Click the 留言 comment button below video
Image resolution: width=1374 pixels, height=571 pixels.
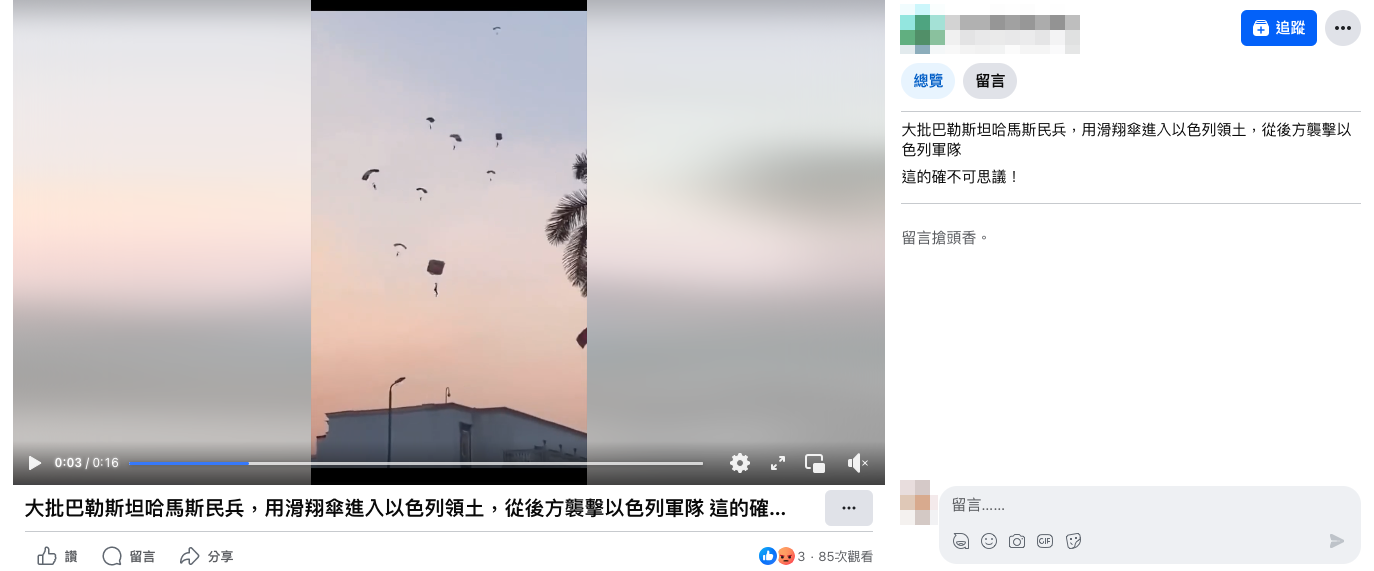pos(129,556)
